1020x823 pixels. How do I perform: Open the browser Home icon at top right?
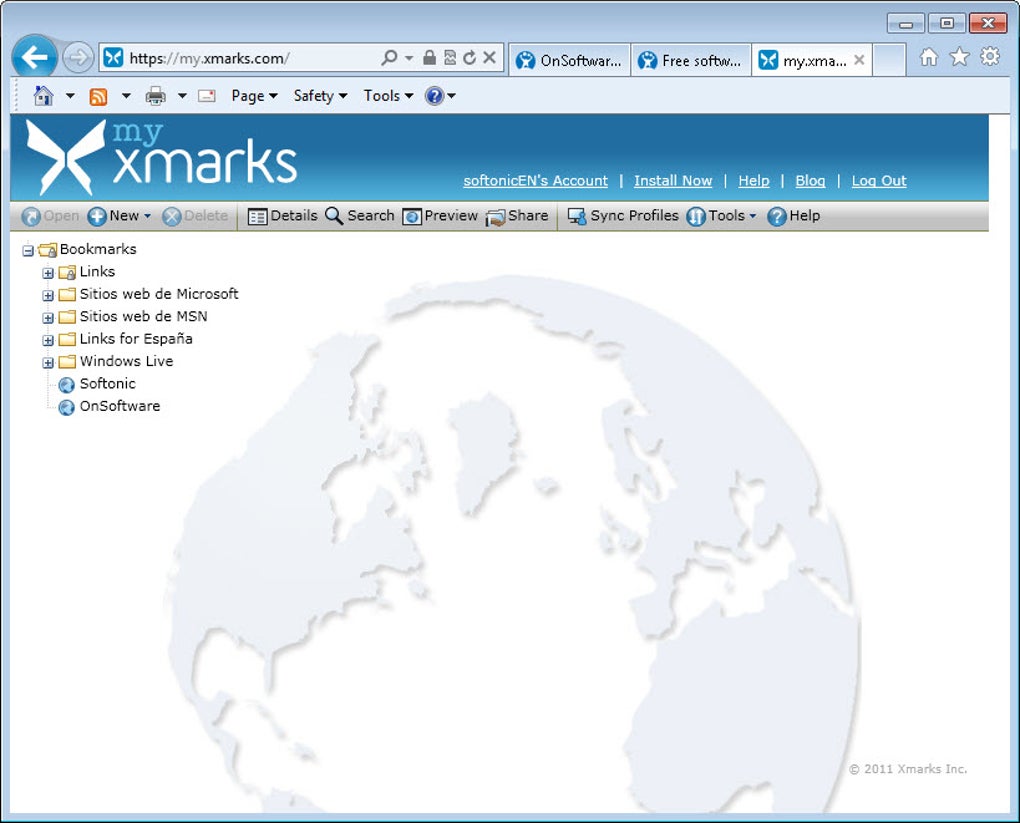(x=929, y=58)
